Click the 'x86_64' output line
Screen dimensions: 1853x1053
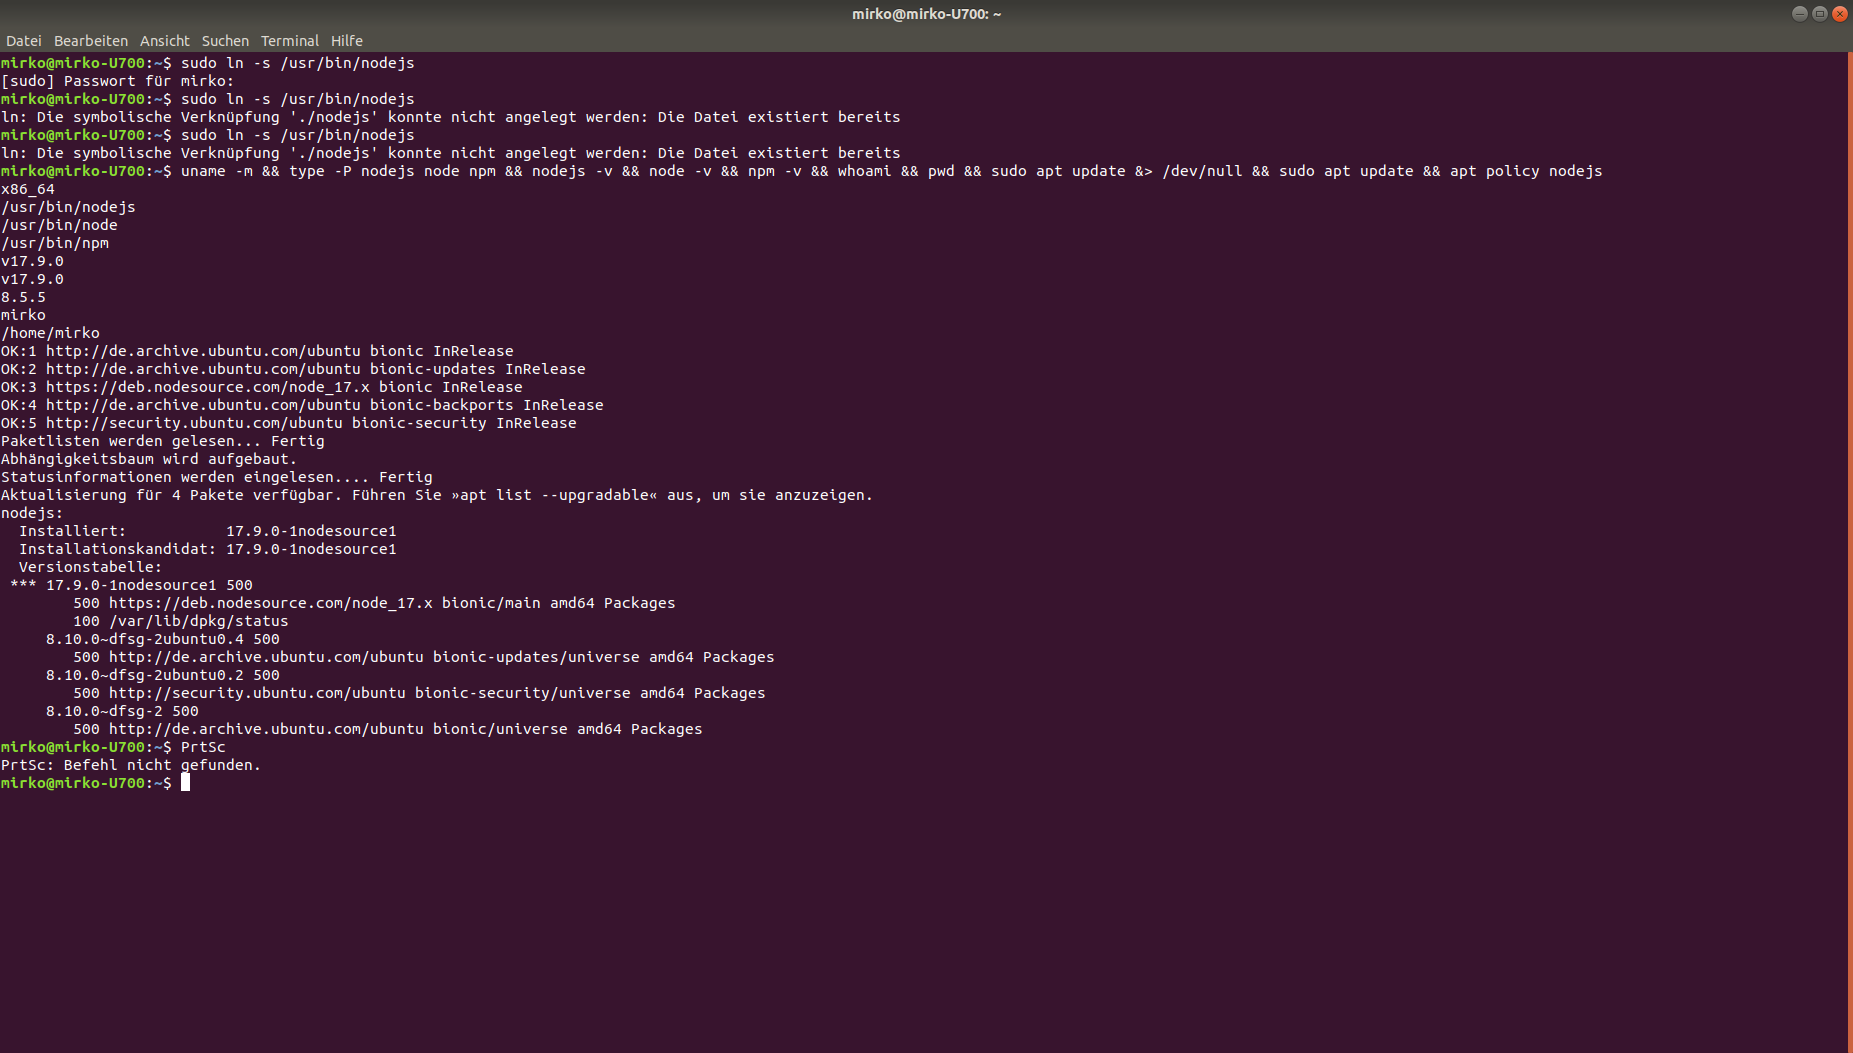click(28, 189)
